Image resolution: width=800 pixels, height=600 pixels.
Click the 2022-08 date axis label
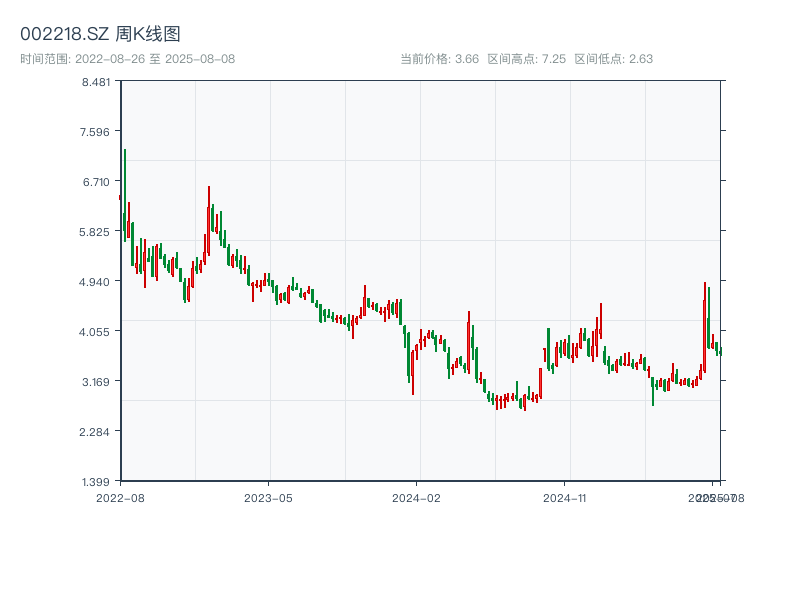[x=120, y=497]
